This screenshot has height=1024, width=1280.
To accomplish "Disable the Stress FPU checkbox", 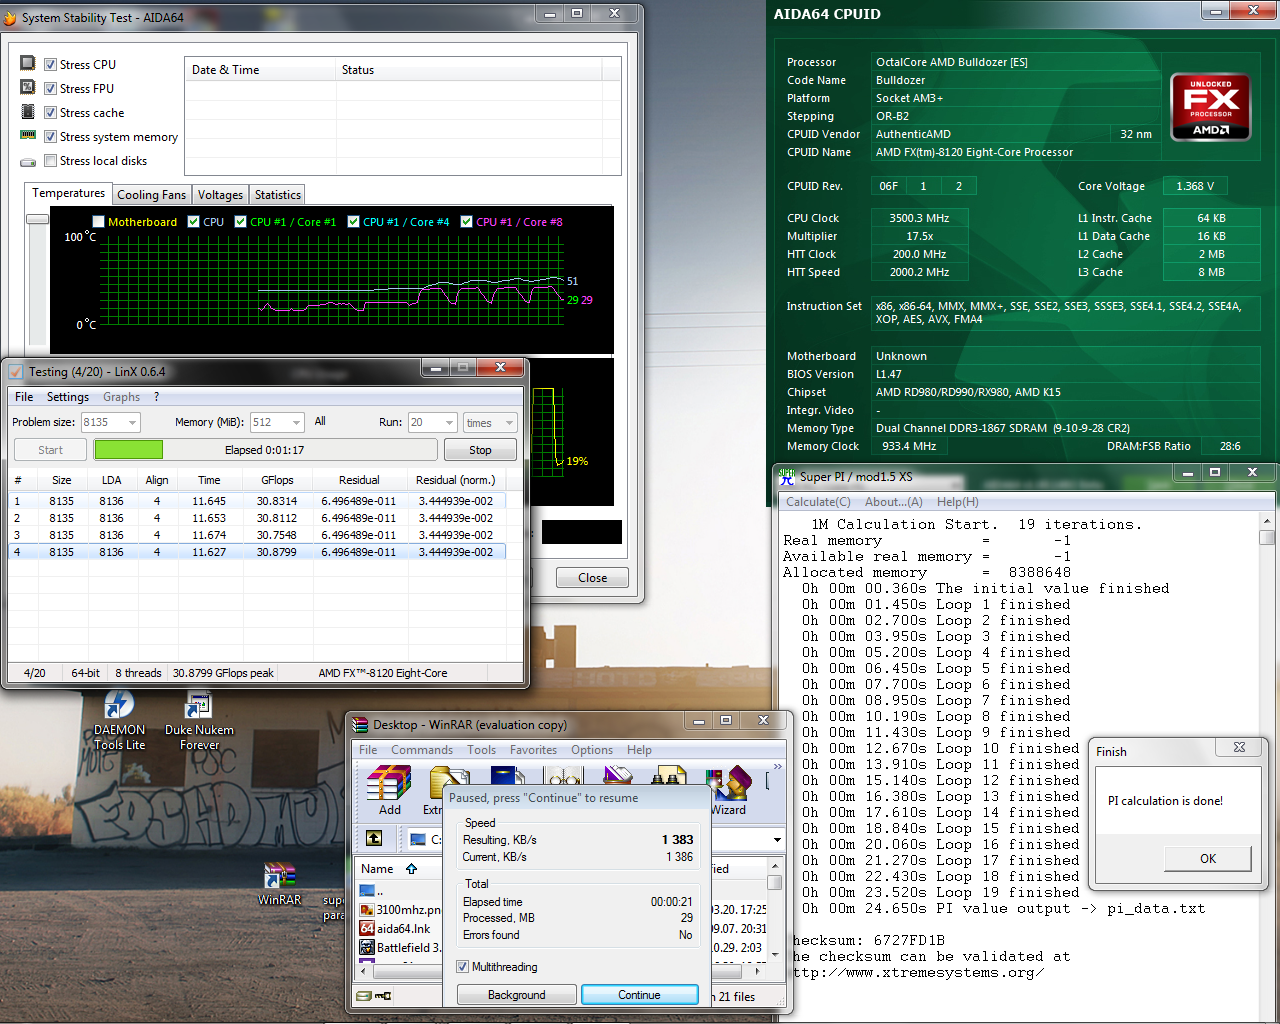I will point(51,89).
